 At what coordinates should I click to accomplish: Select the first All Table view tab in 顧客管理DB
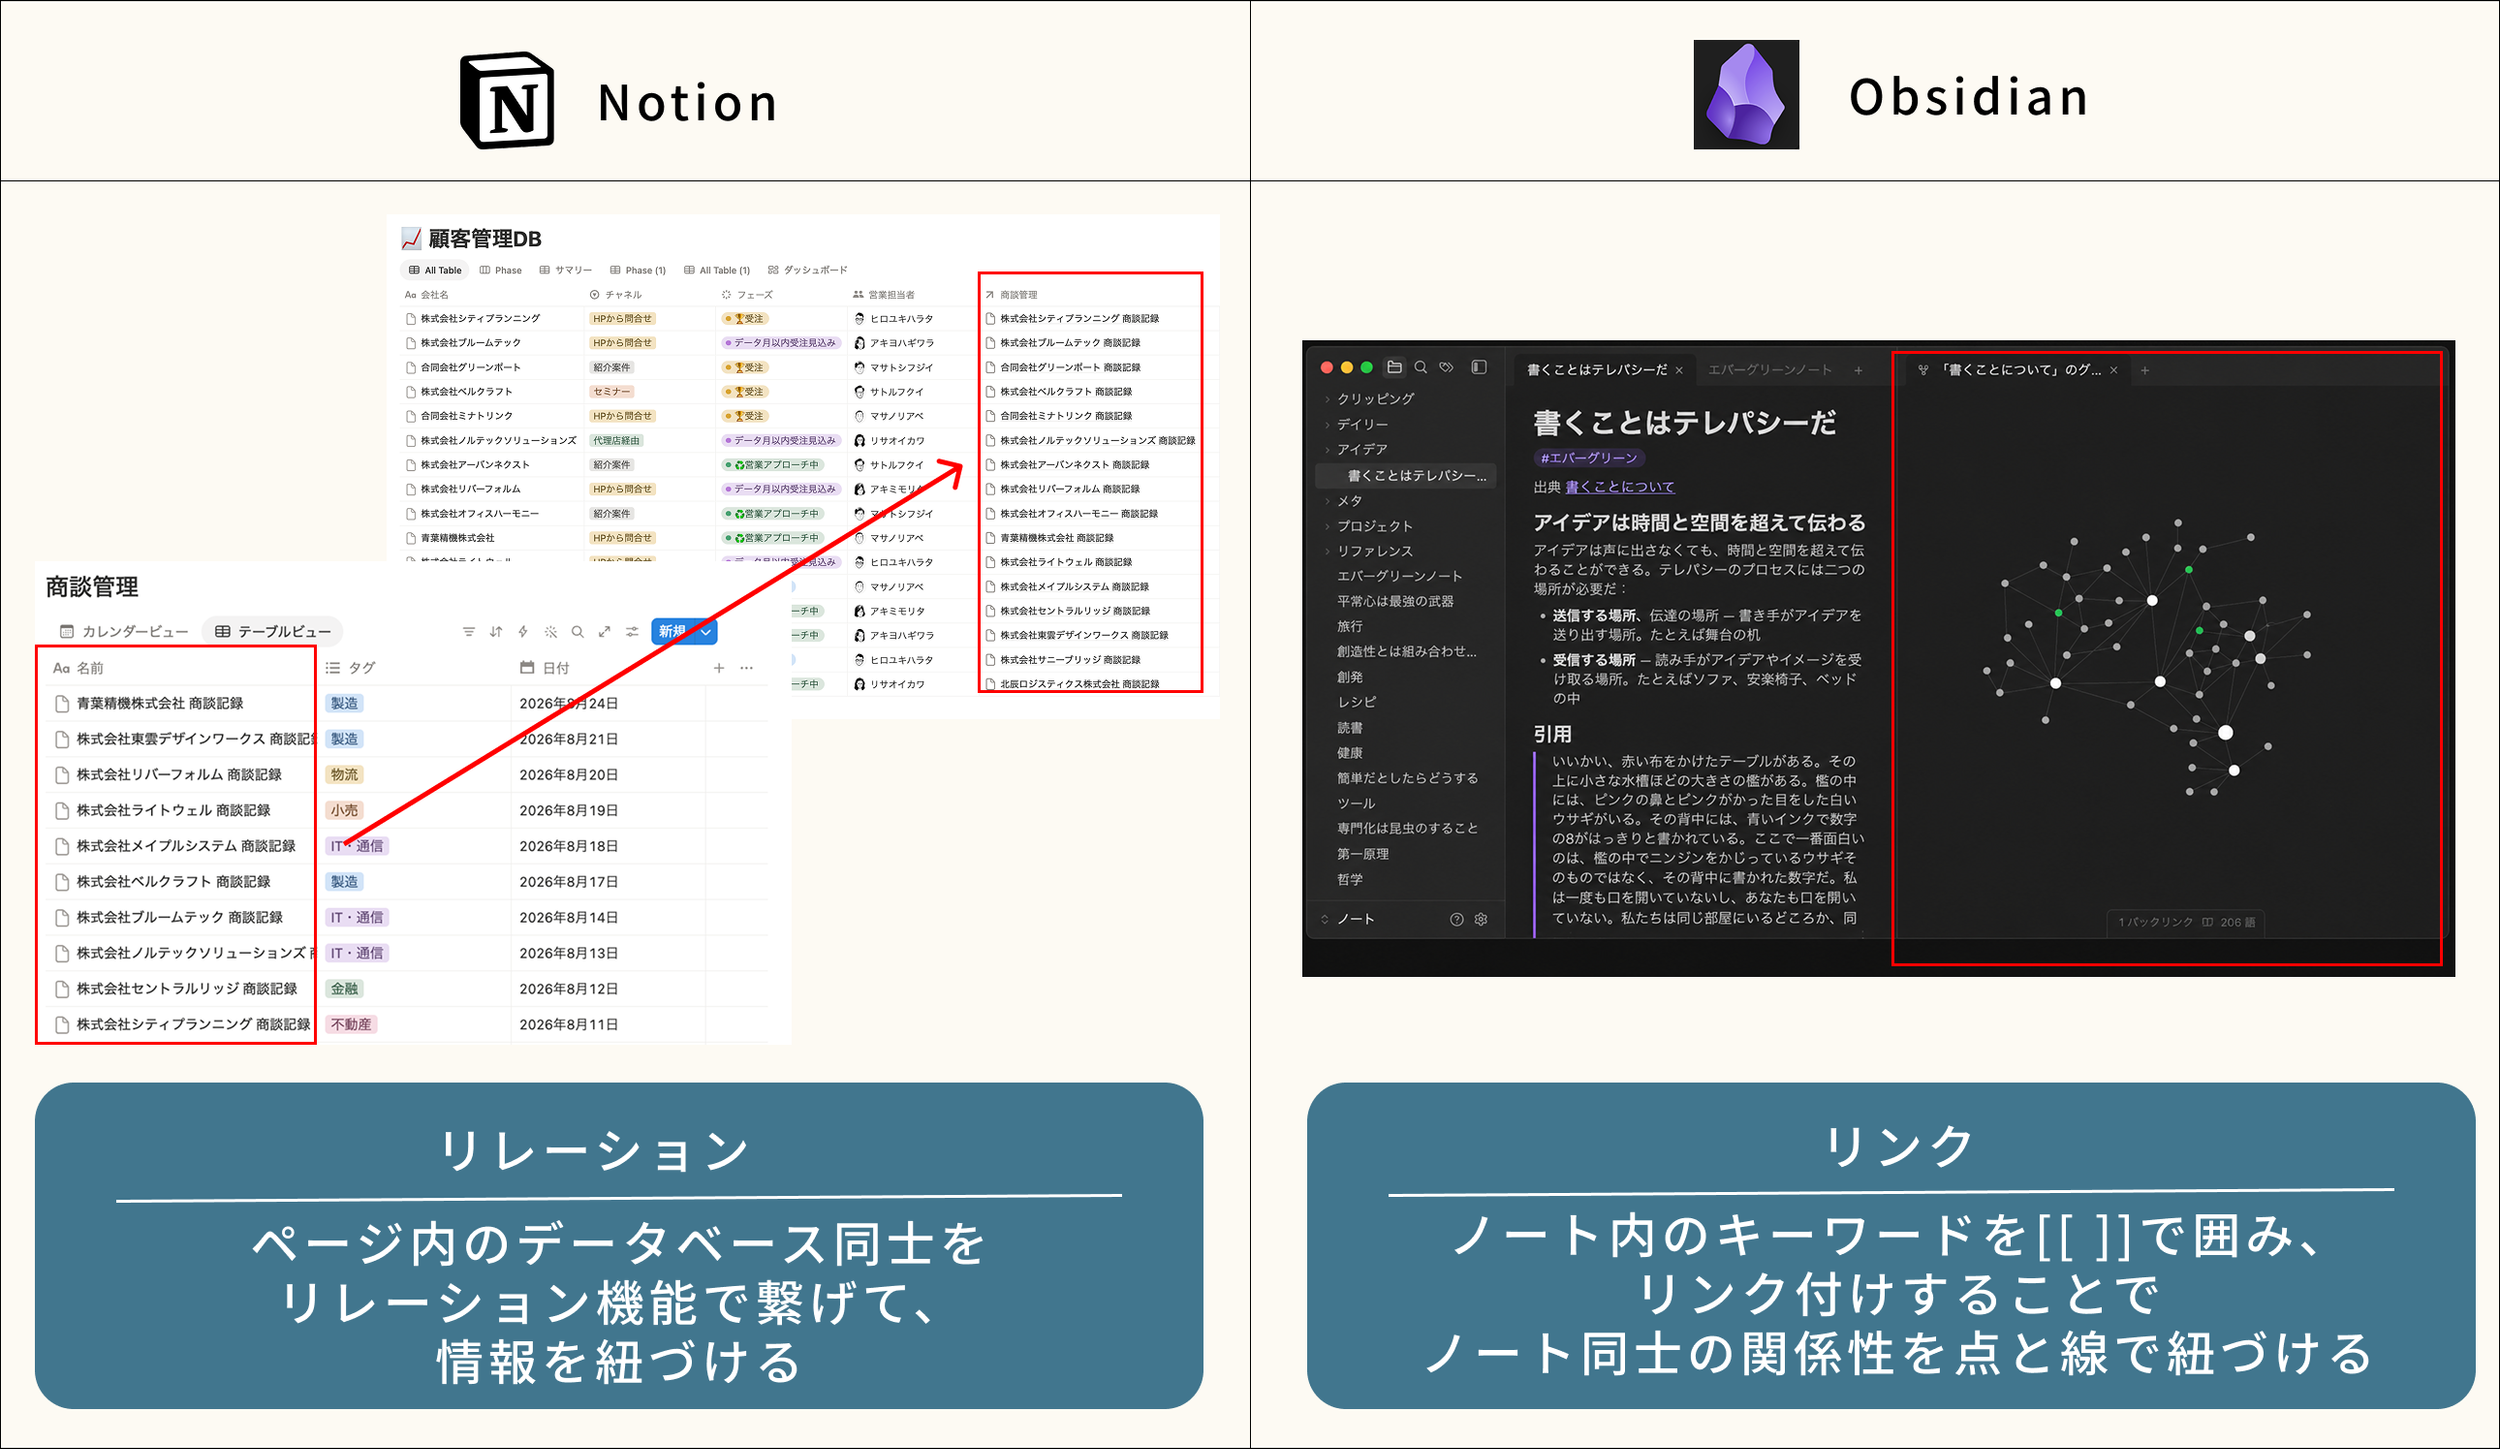[x=435, y=270]
